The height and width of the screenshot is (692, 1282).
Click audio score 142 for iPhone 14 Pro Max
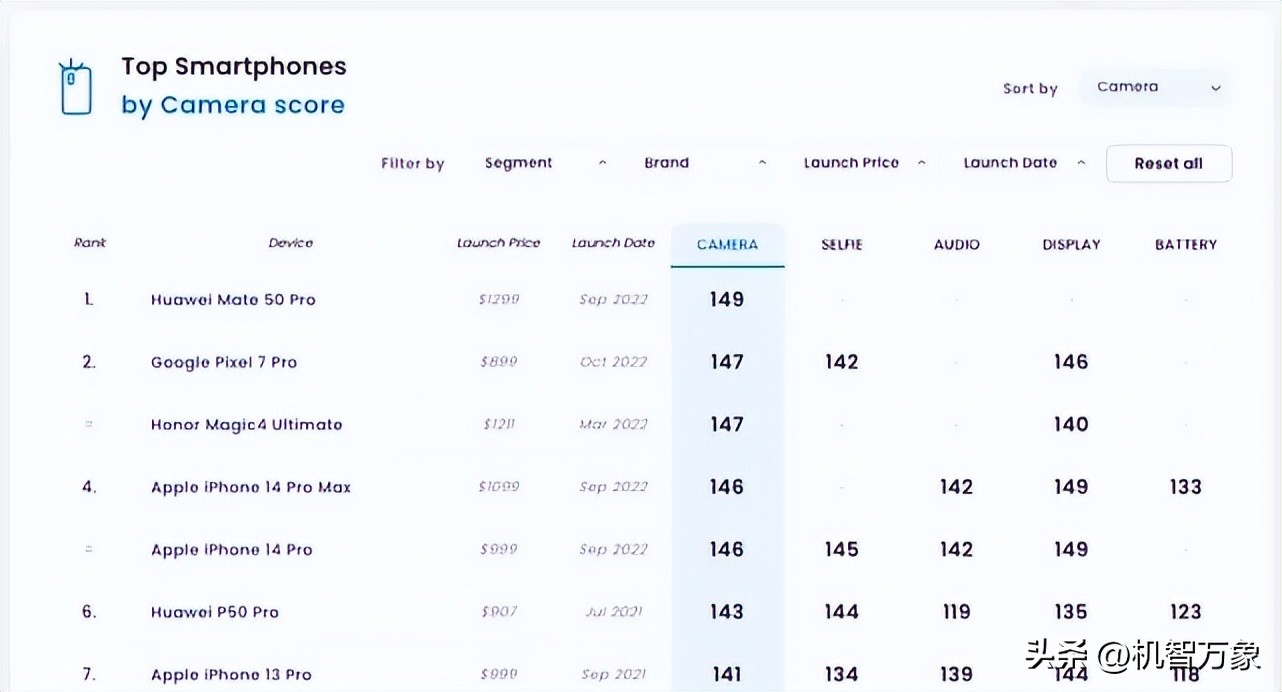[x=956, y=487]
